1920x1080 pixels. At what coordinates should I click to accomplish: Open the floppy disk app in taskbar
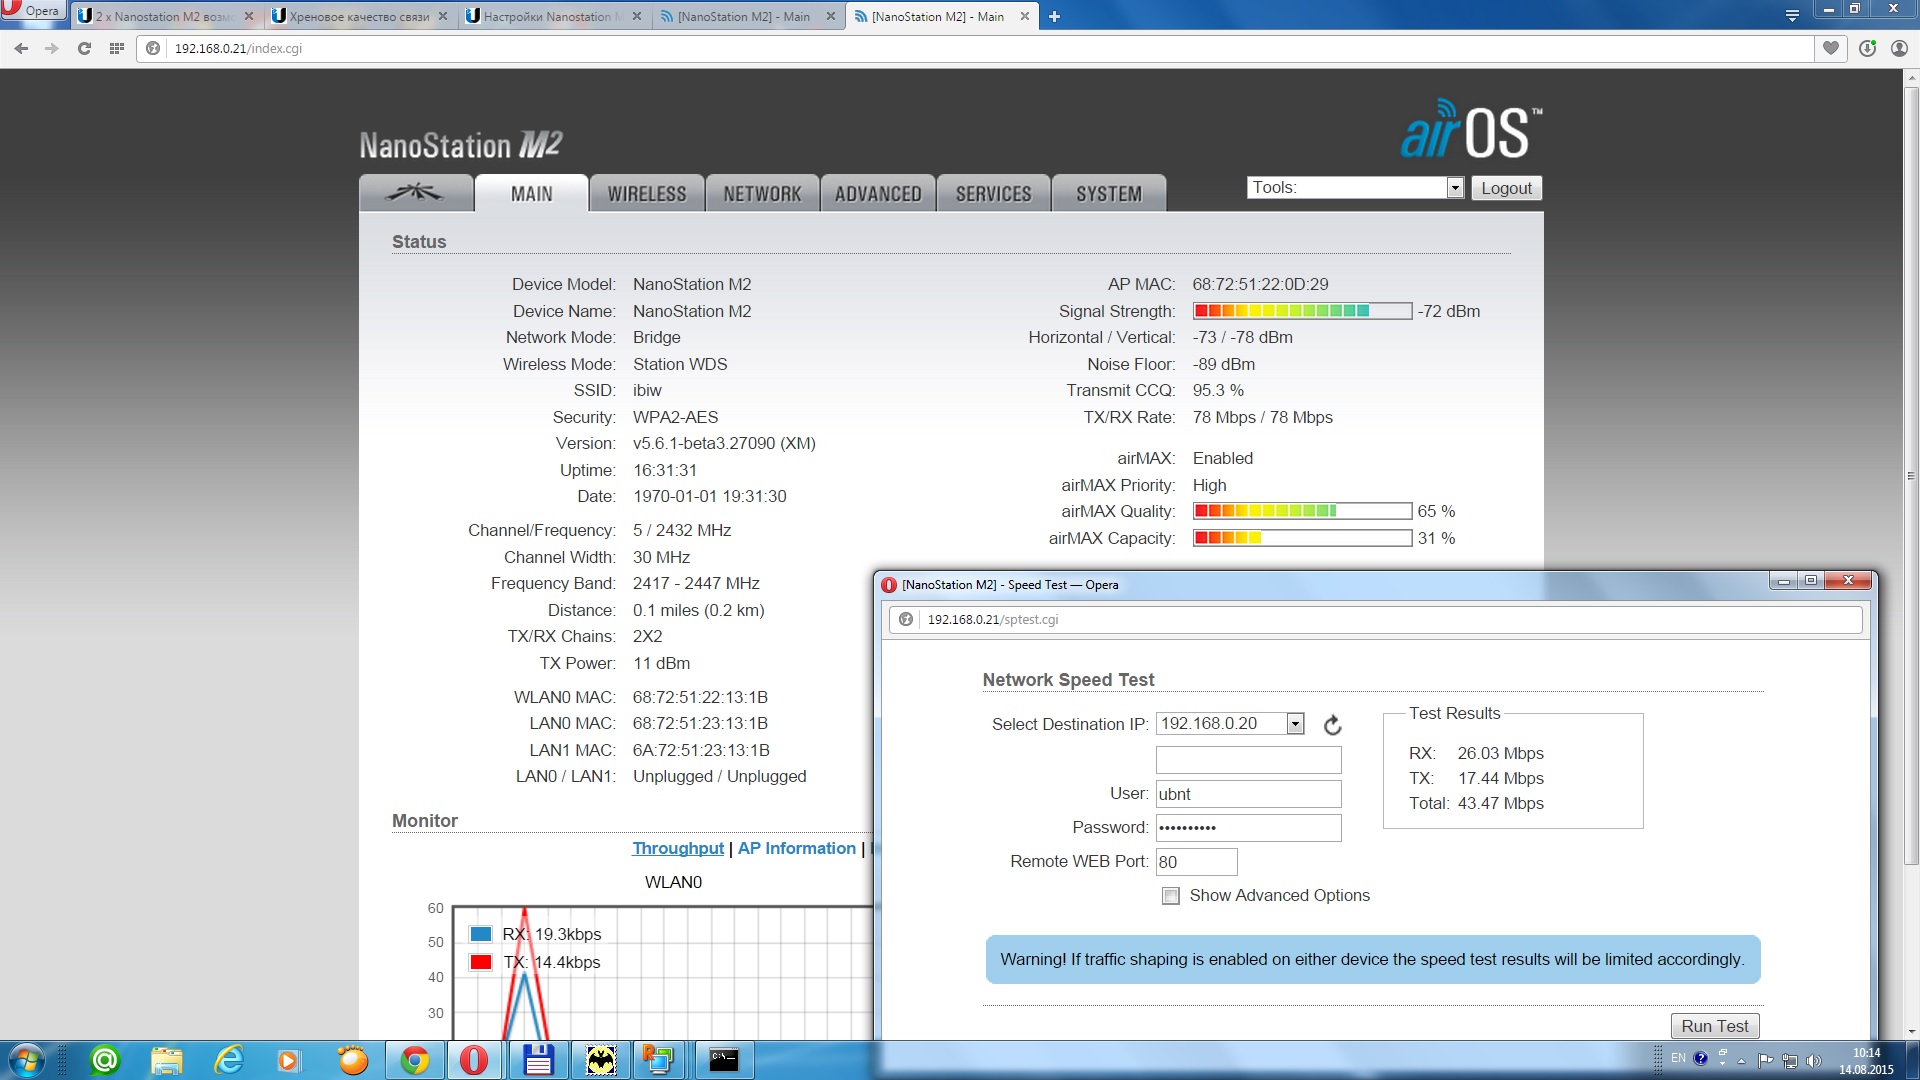[x=538, y=1060]
